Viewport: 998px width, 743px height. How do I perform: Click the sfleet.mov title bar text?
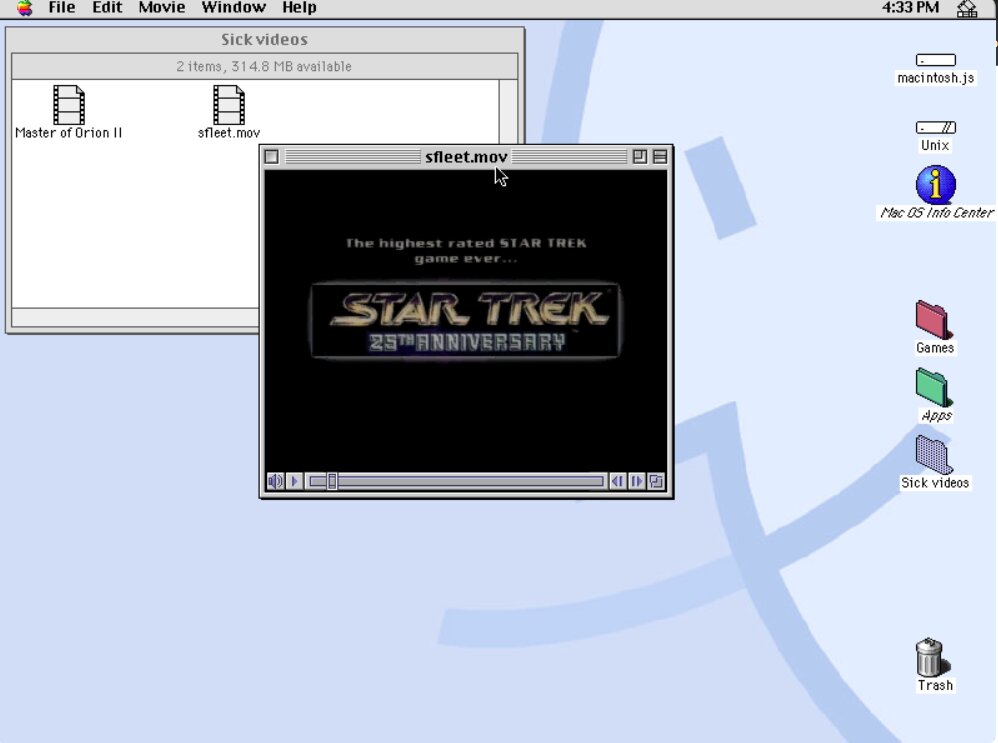click(466, 157)
